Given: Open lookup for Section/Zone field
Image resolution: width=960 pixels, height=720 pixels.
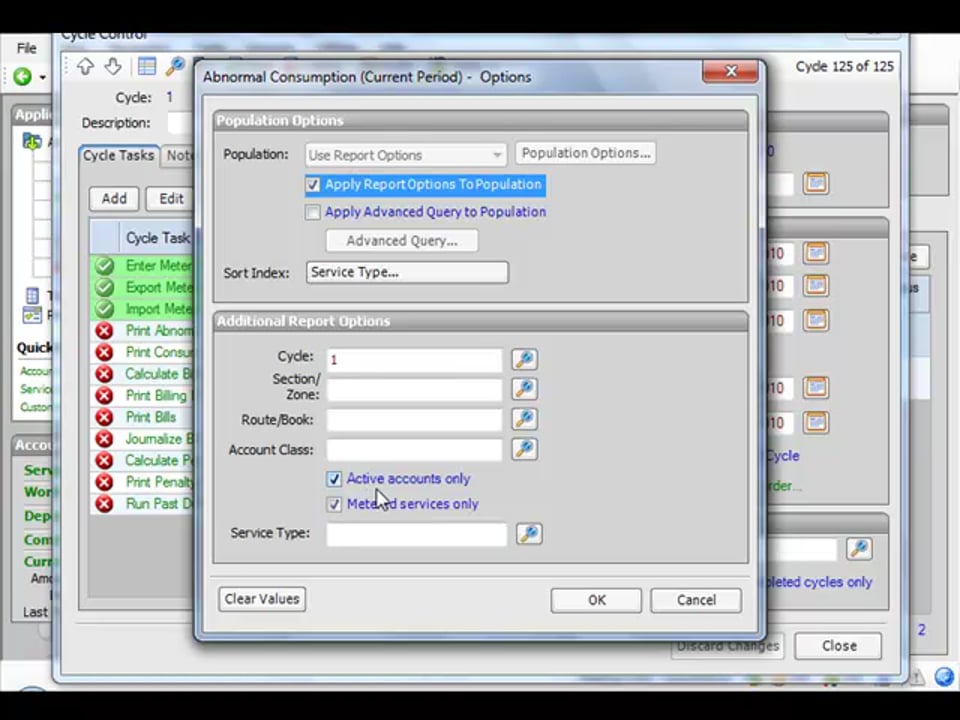Looking at the screenshot, I should click(x=525, y=389).
